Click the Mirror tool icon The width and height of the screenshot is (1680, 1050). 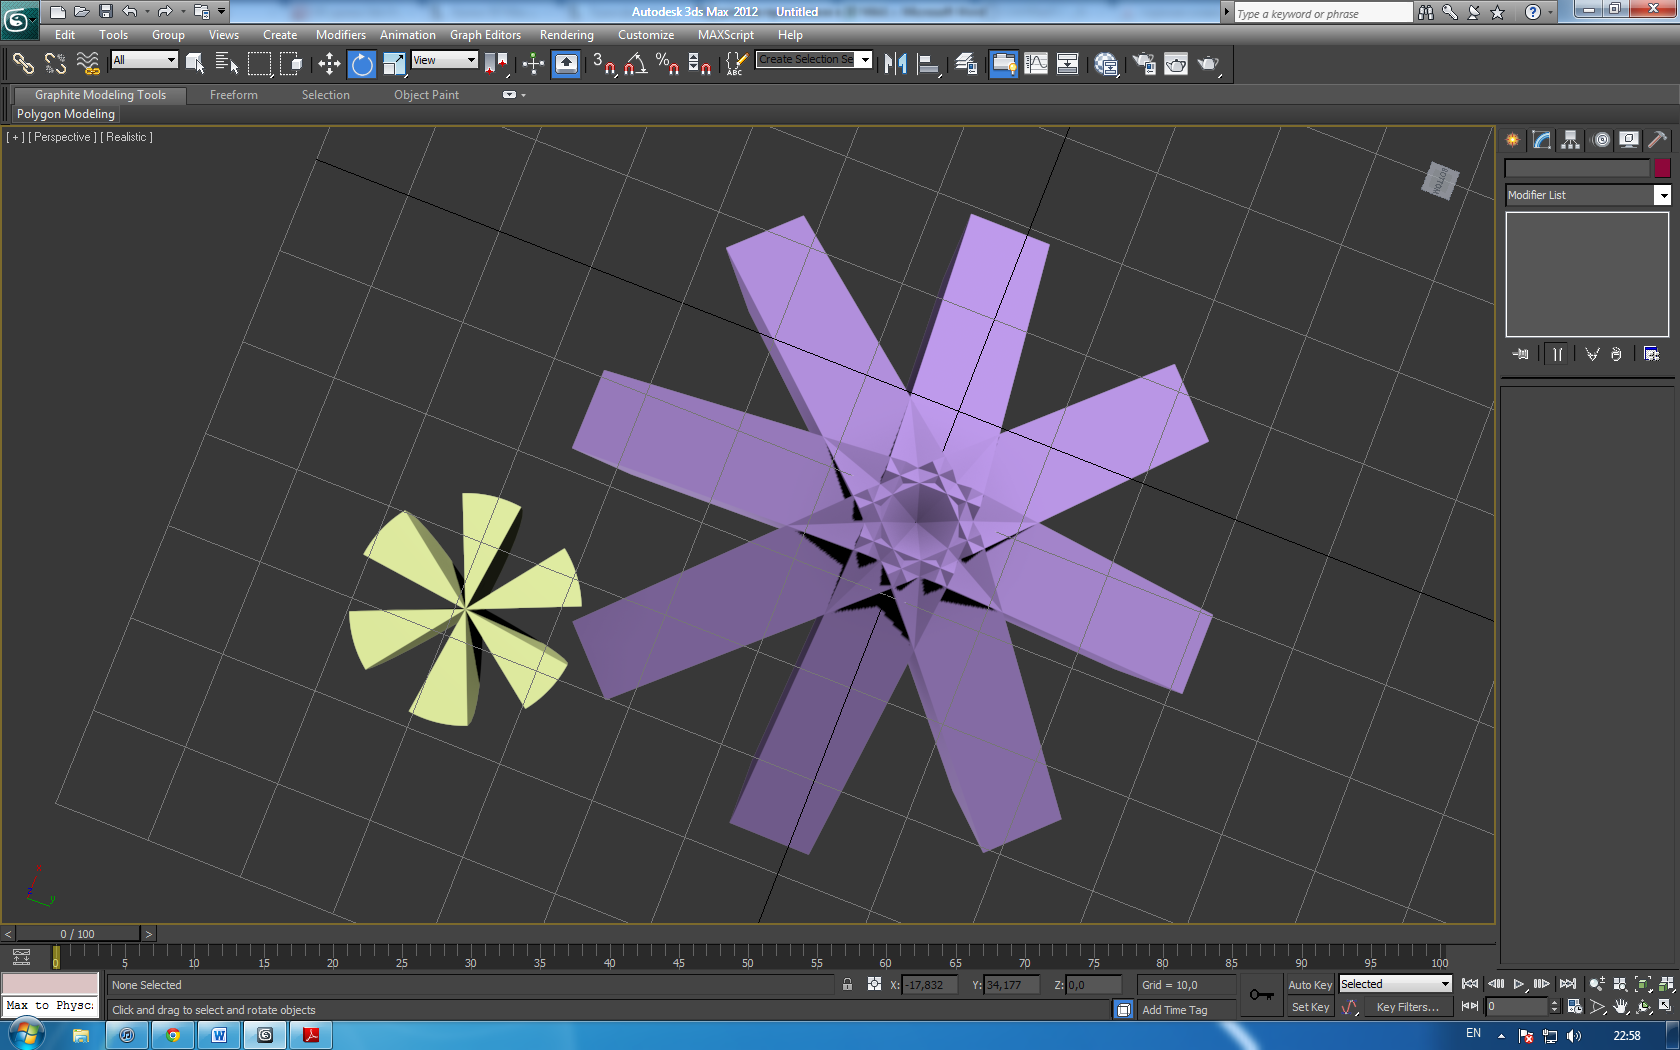[x=895, y=64]
